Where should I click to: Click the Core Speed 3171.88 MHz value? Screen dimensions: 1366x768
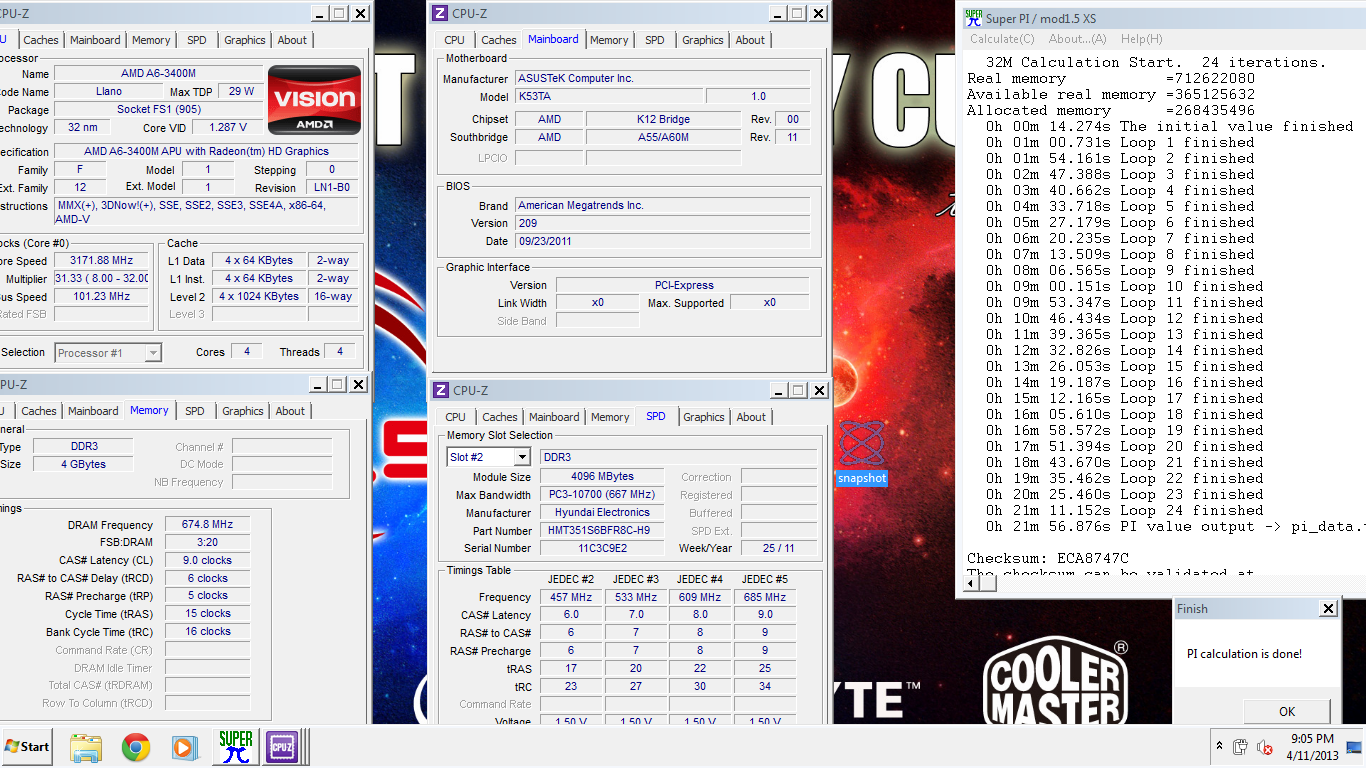(100, 260)
